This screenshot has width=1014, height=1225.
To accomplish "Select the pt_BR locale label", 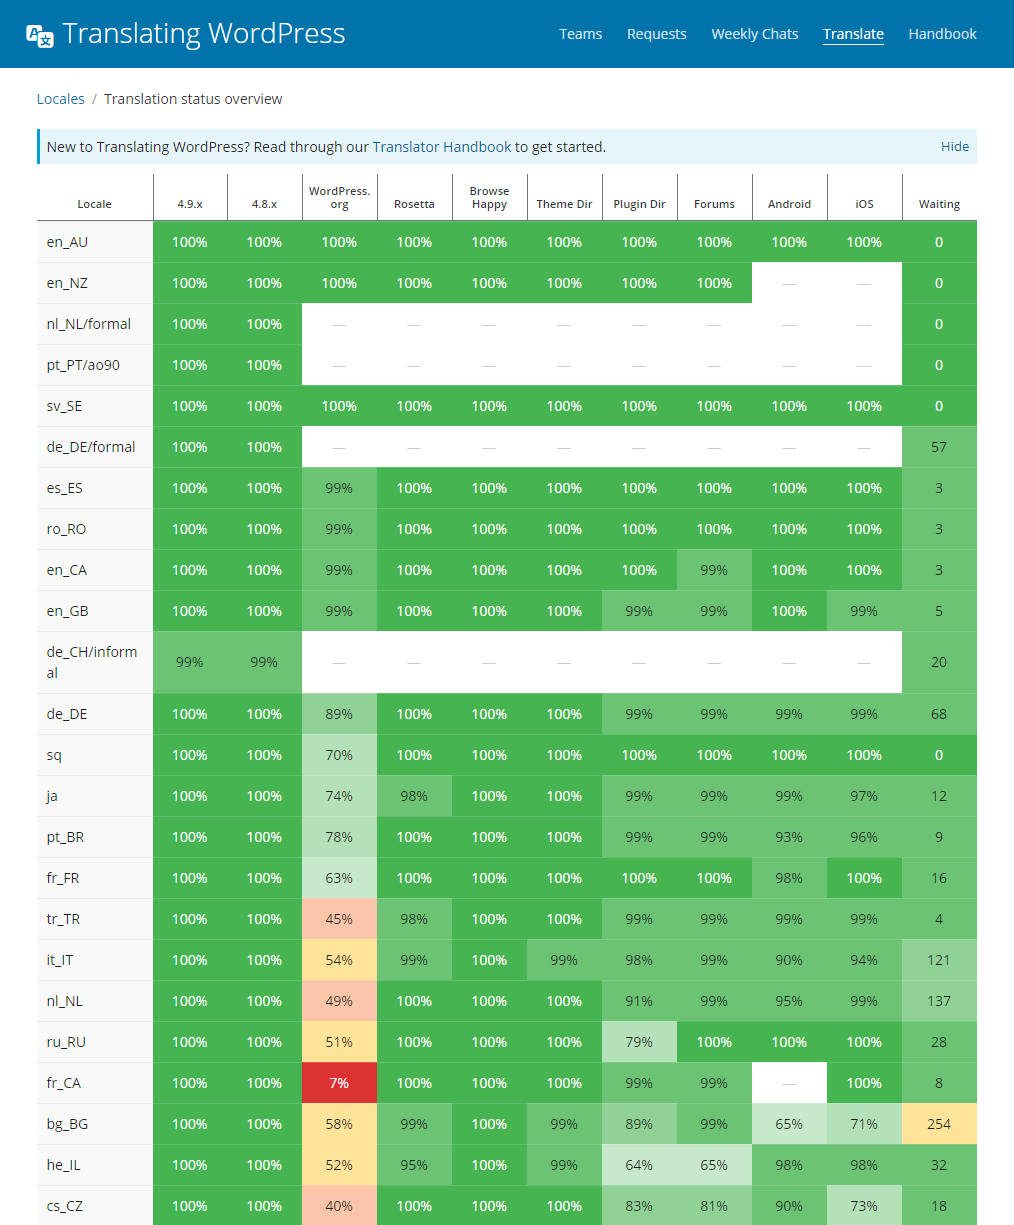I will tap(65, 837).
